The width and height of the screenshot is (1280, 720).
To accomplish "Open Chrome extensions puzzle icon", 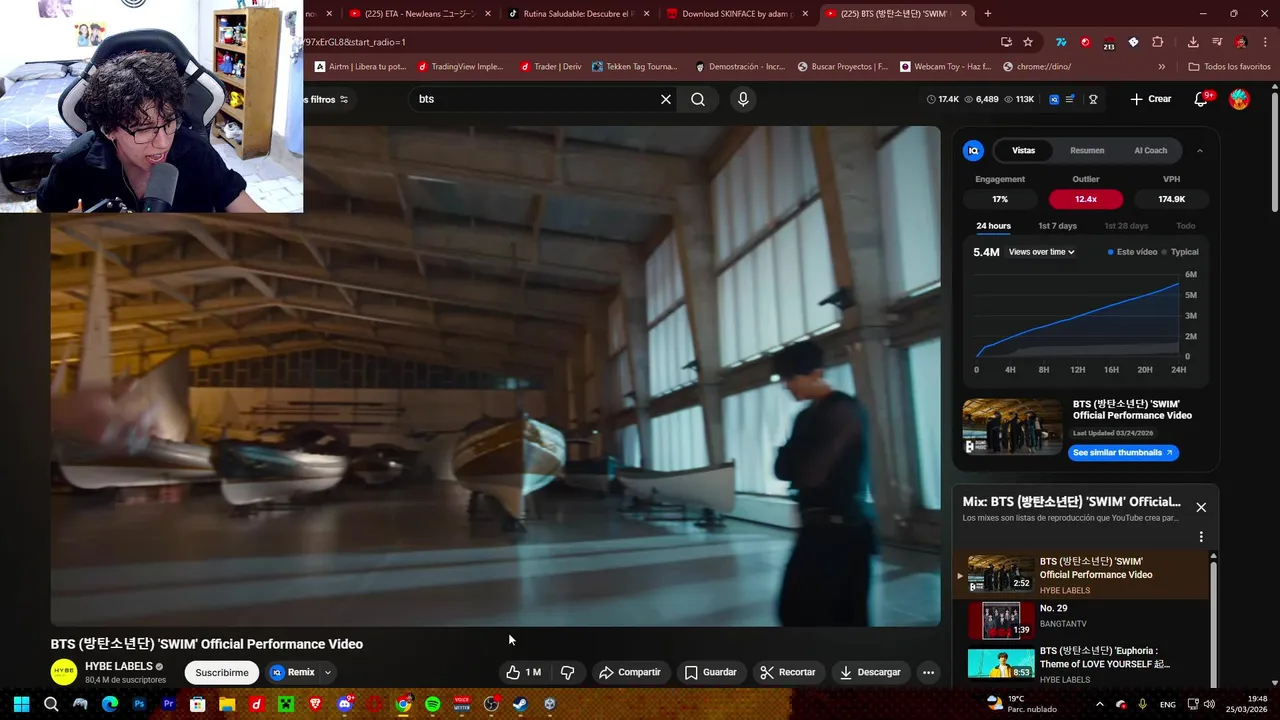I will coord(1158,42).
